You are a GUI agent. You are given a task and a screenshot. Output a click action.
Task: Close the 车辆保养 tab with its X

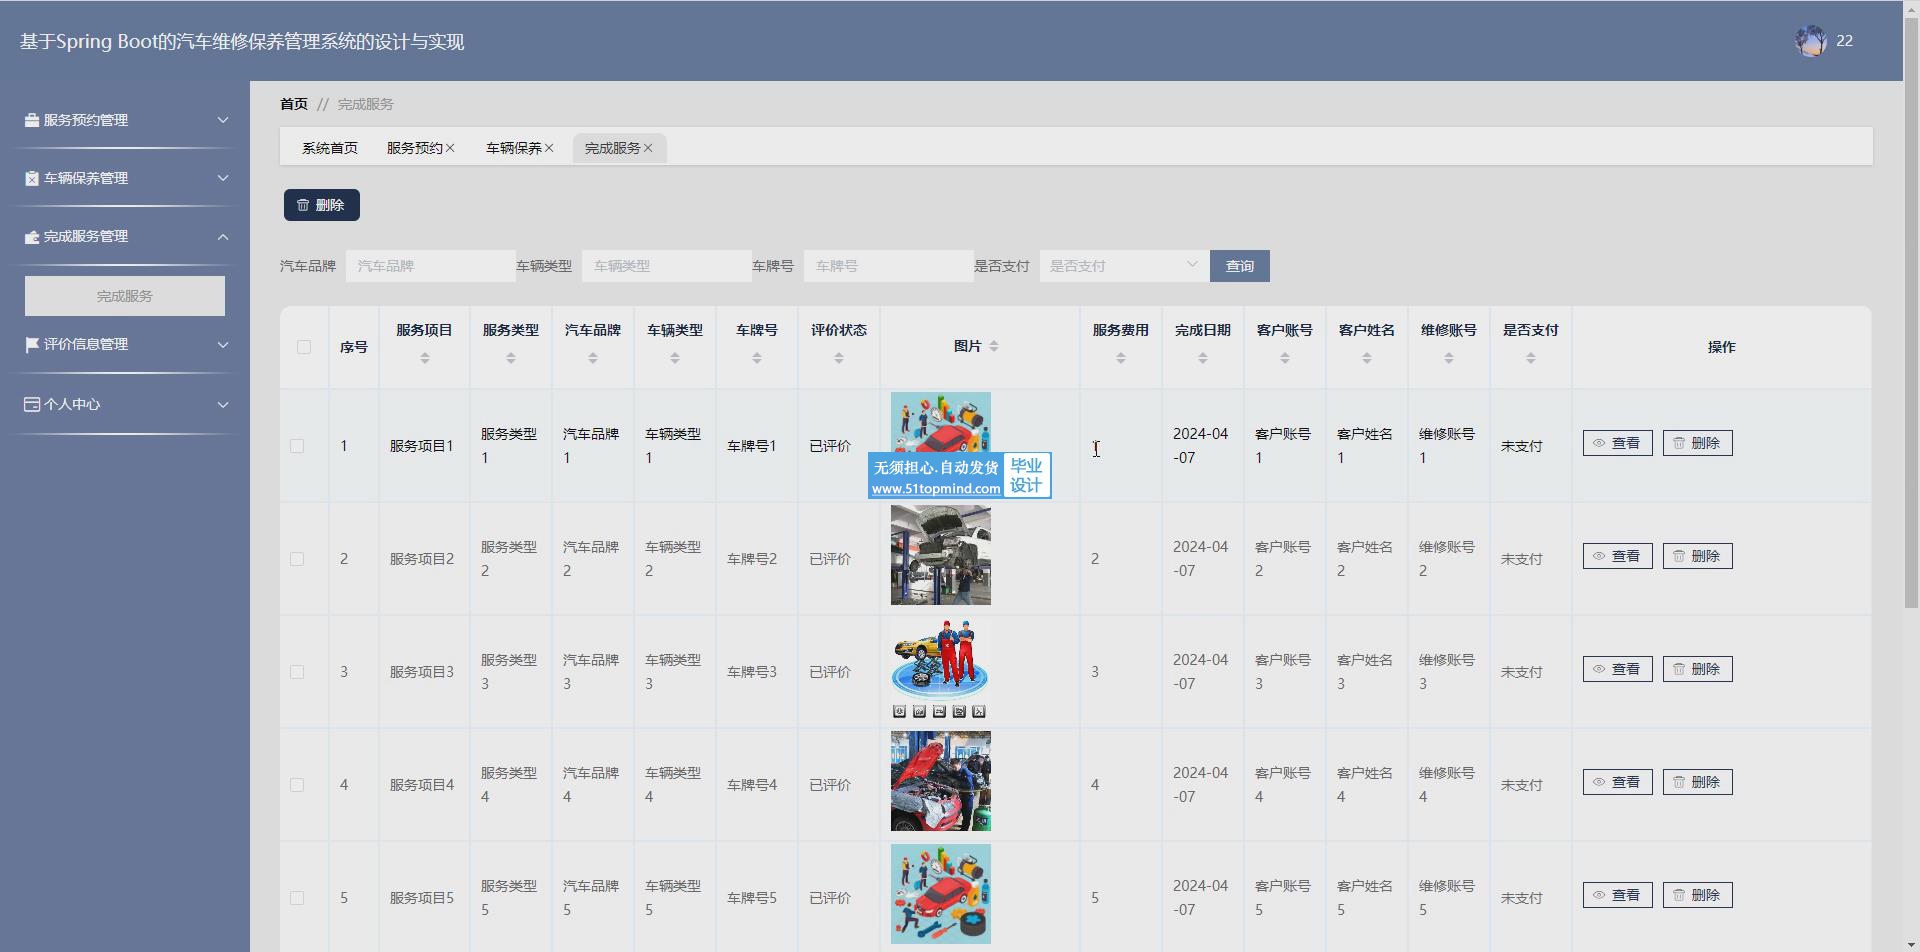pyautogui.click(x=549, y=148)
